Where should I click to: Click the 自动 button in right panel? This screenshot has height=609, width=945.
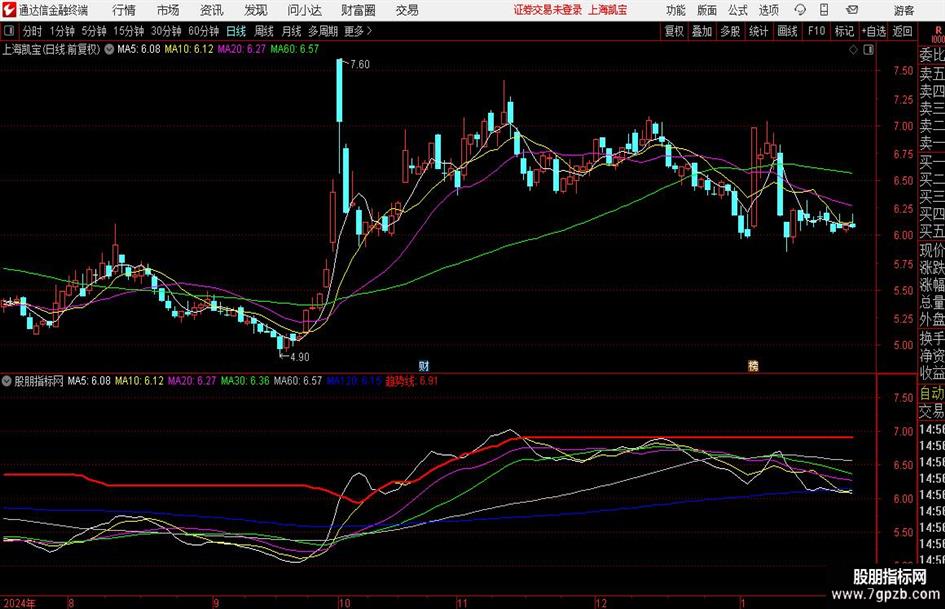[x=932, y=394]
